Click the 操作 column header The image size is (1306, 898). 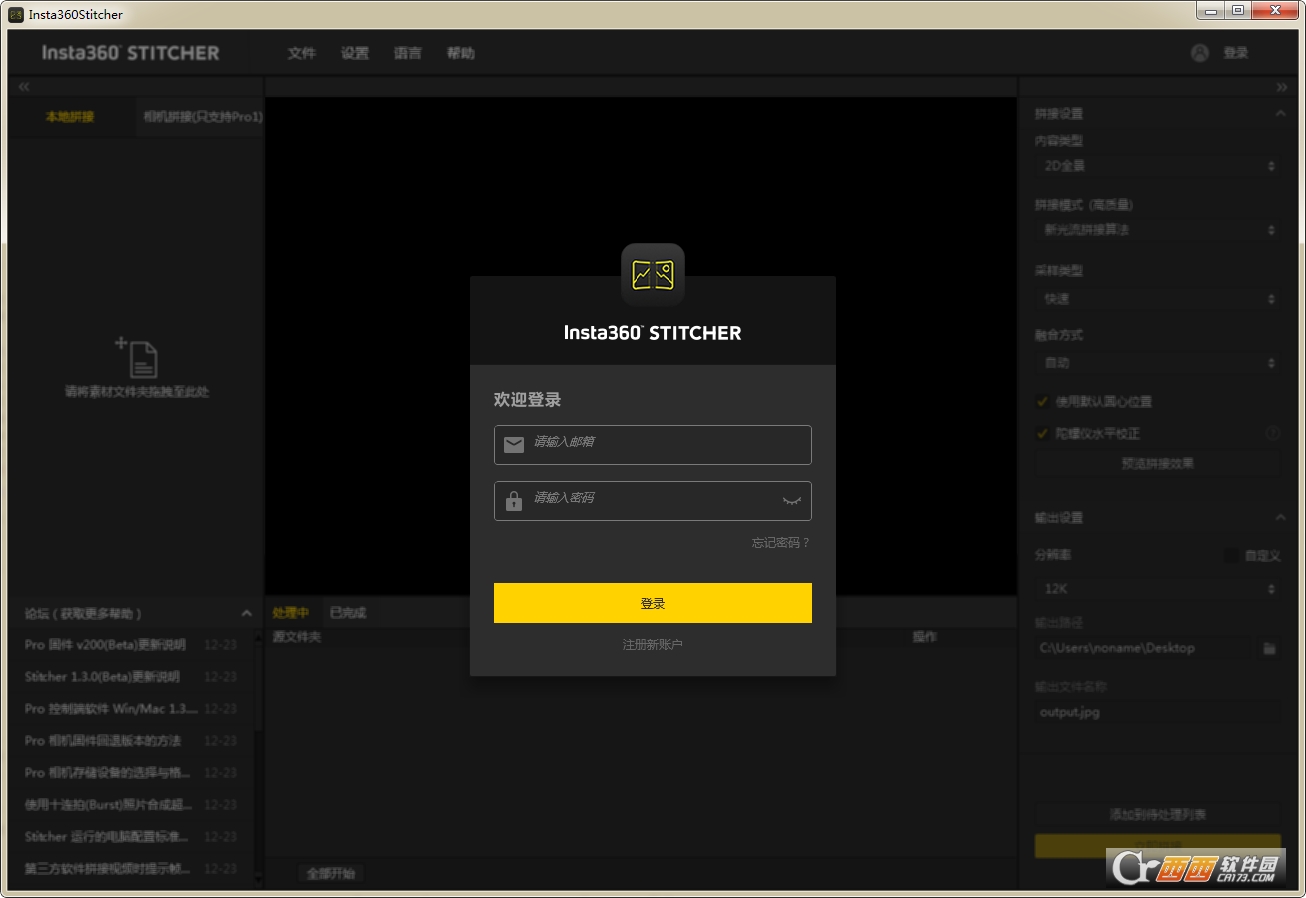click(x=924, y=637)
